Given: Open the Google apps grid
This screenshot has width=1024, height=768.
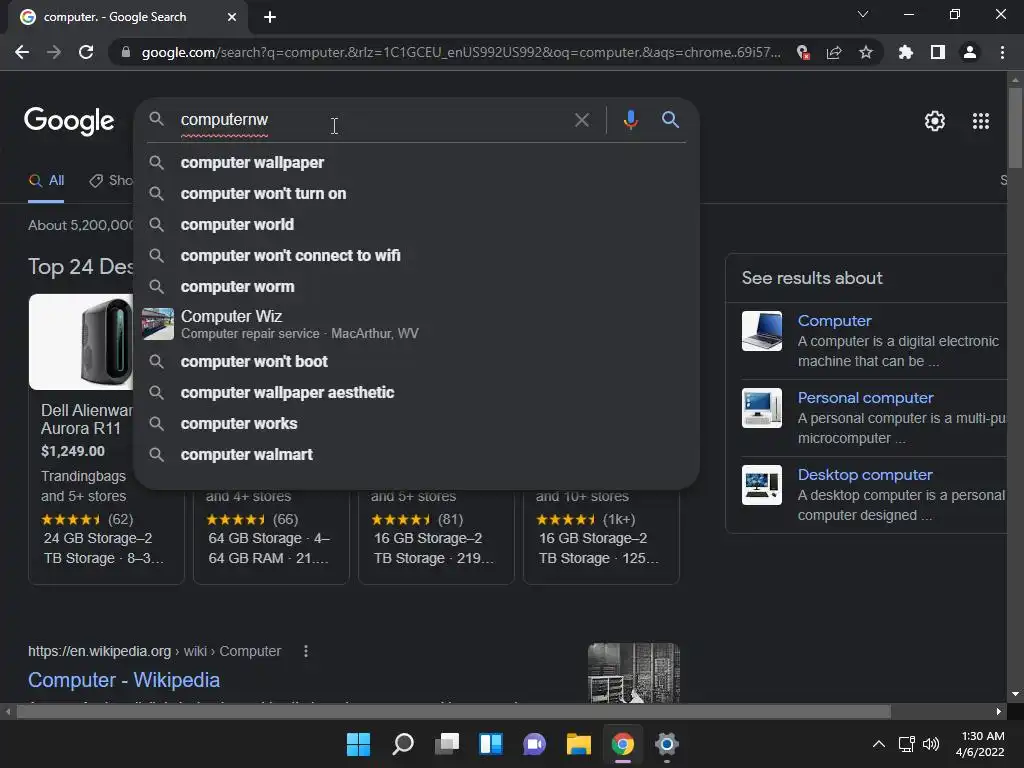Looking at the screenshot, I should point(981,121).
